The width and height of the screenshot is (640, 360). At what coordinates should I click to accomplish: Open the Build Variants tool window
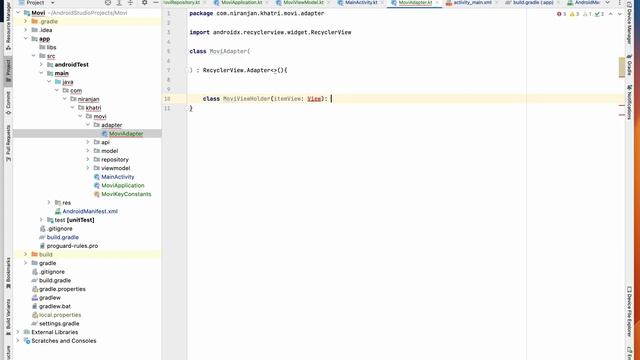(x=8, y=317)
